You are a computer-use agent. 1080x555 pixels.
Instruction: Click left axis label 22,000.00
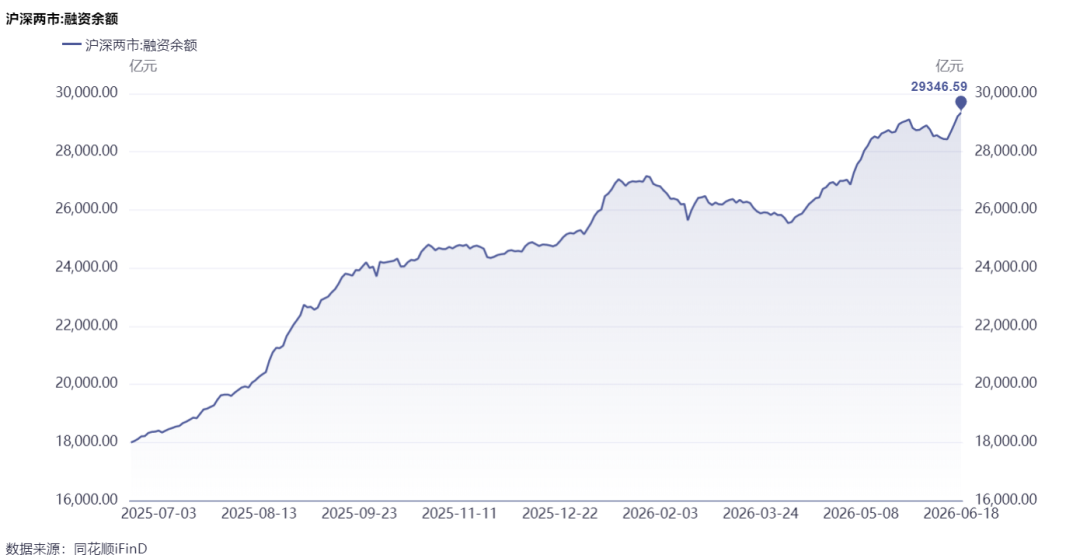coord(87,326)
